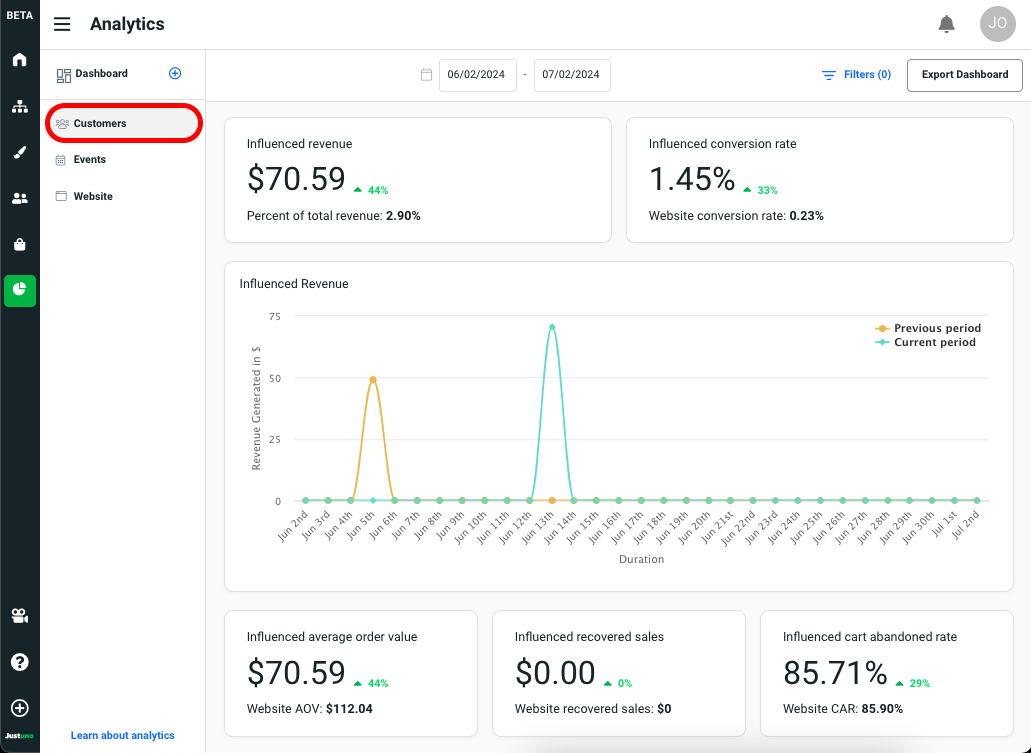Add a new dashboard with plus icon
1031x753 pixels.
coord(175,74)
